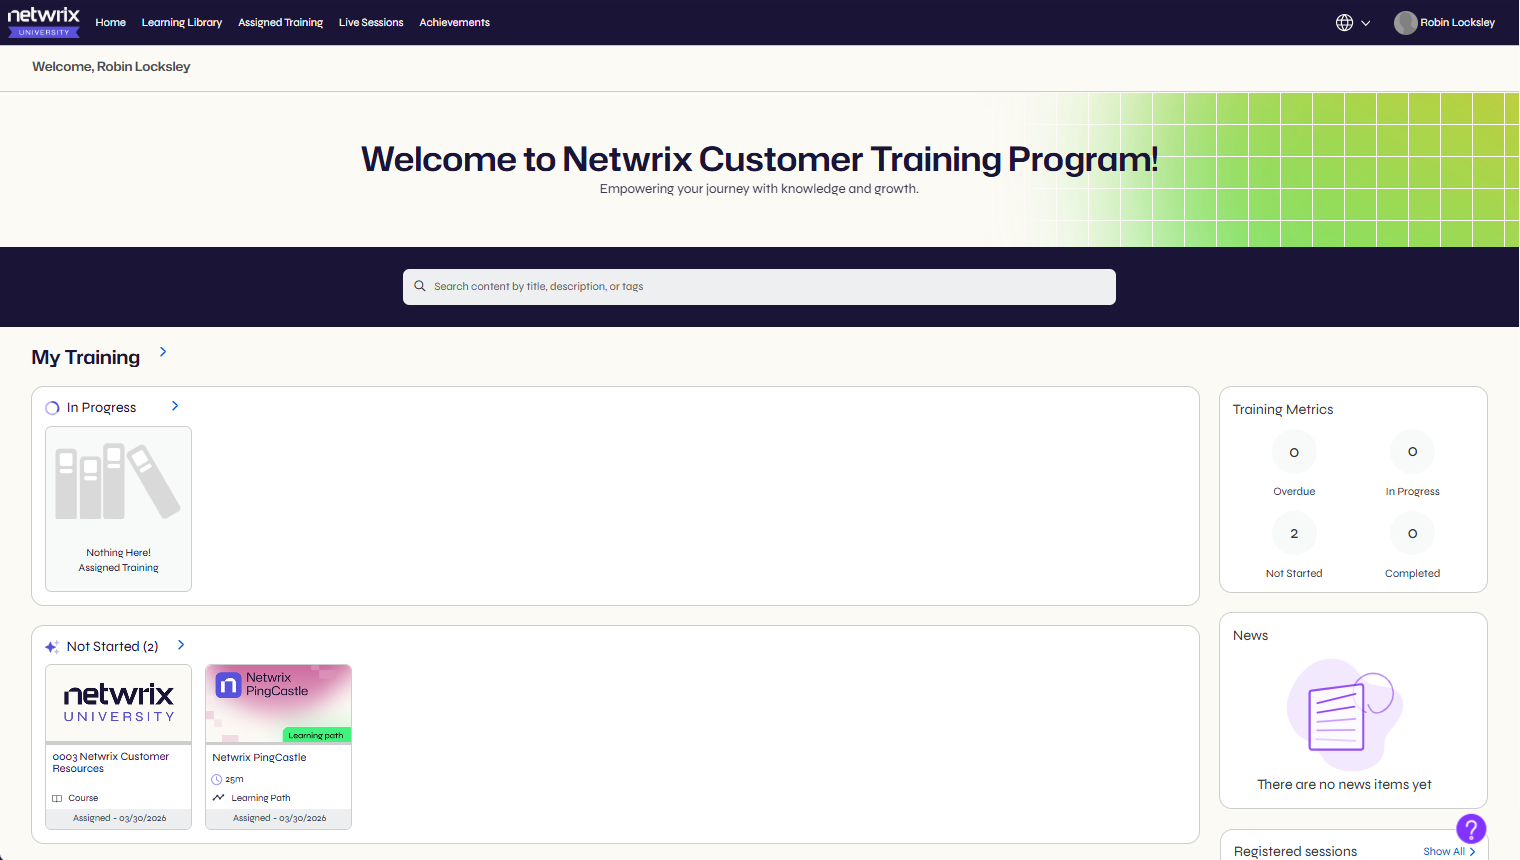The image size is (1520, 860).
Task: Click the clock icon on Netwrix PingCastle card
Action: click(218, 778)
